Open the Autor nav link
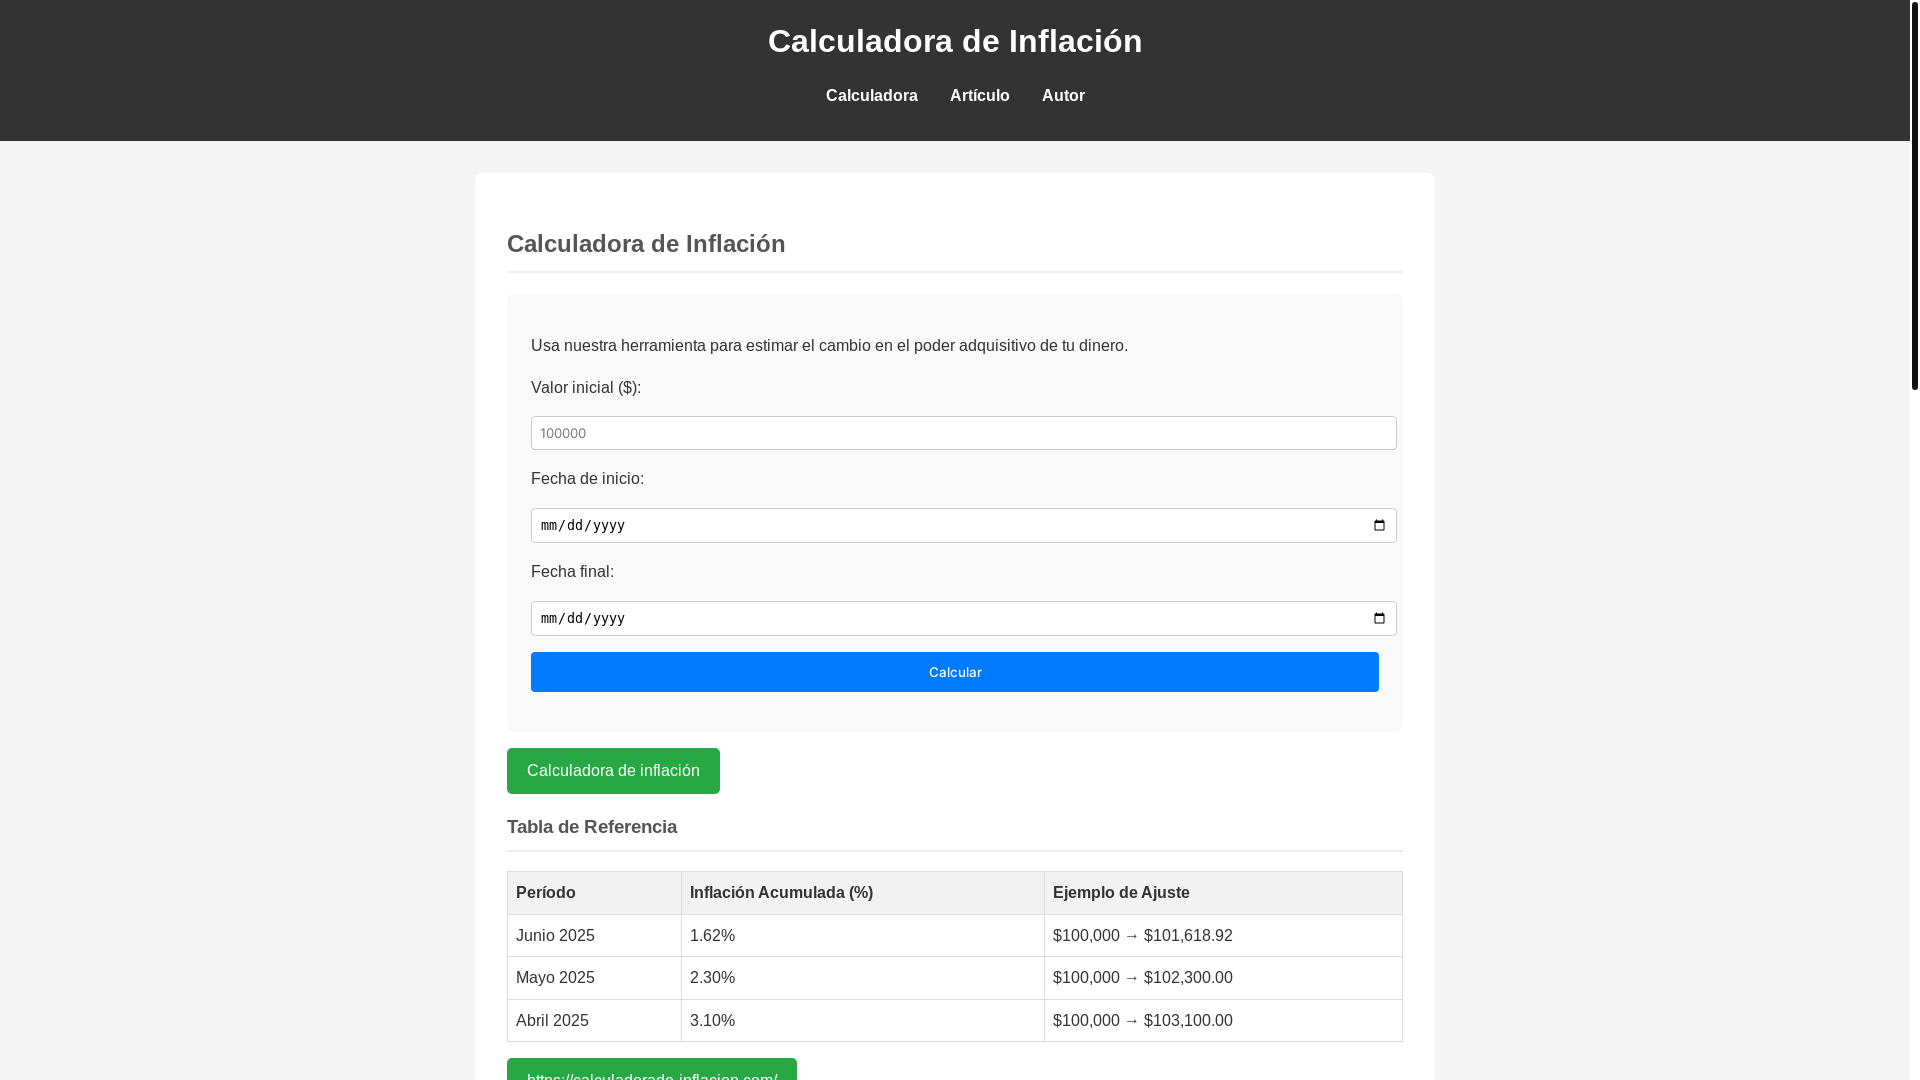 pyautogui.click(x=1063, y=96)
